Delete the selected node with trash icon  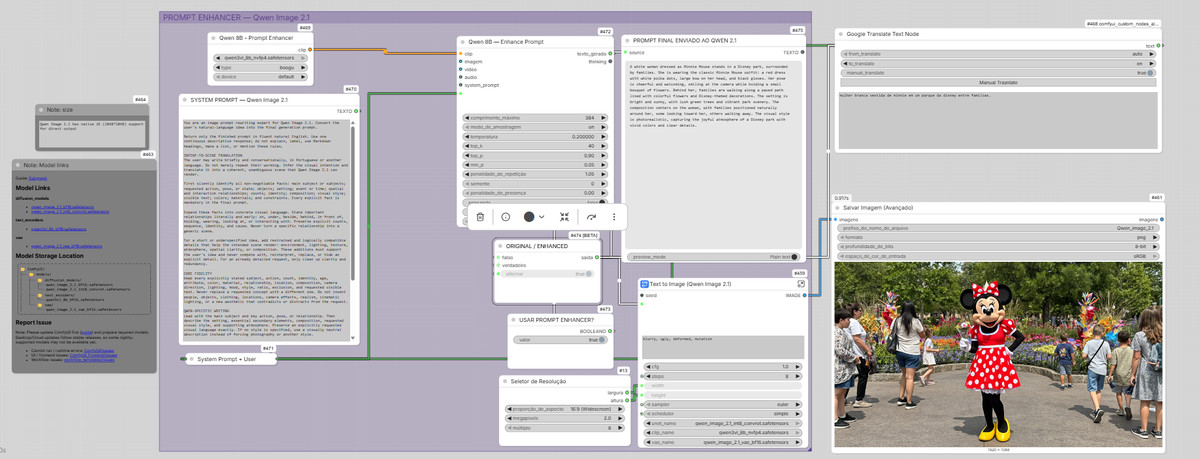point(480,217)
